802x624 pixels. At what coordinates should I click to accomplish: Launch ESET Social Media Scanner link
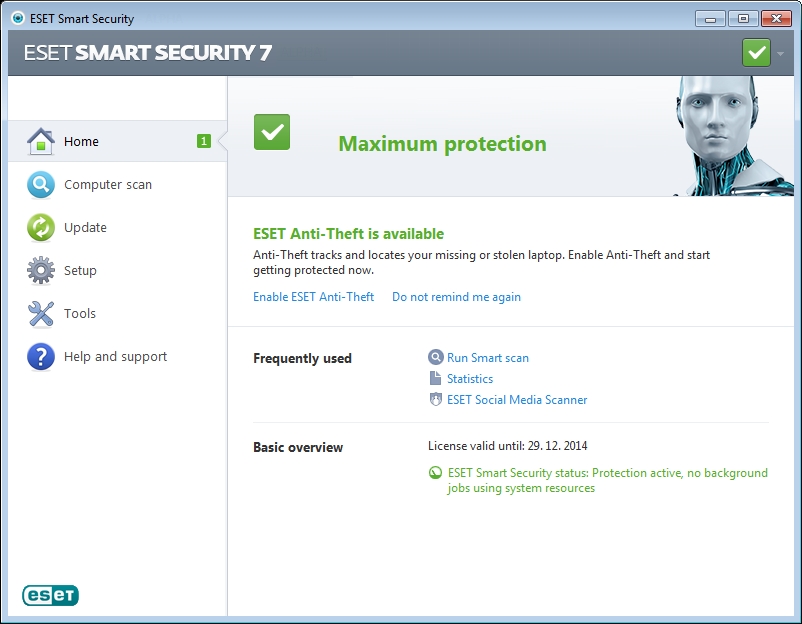(x=516, y=400)
